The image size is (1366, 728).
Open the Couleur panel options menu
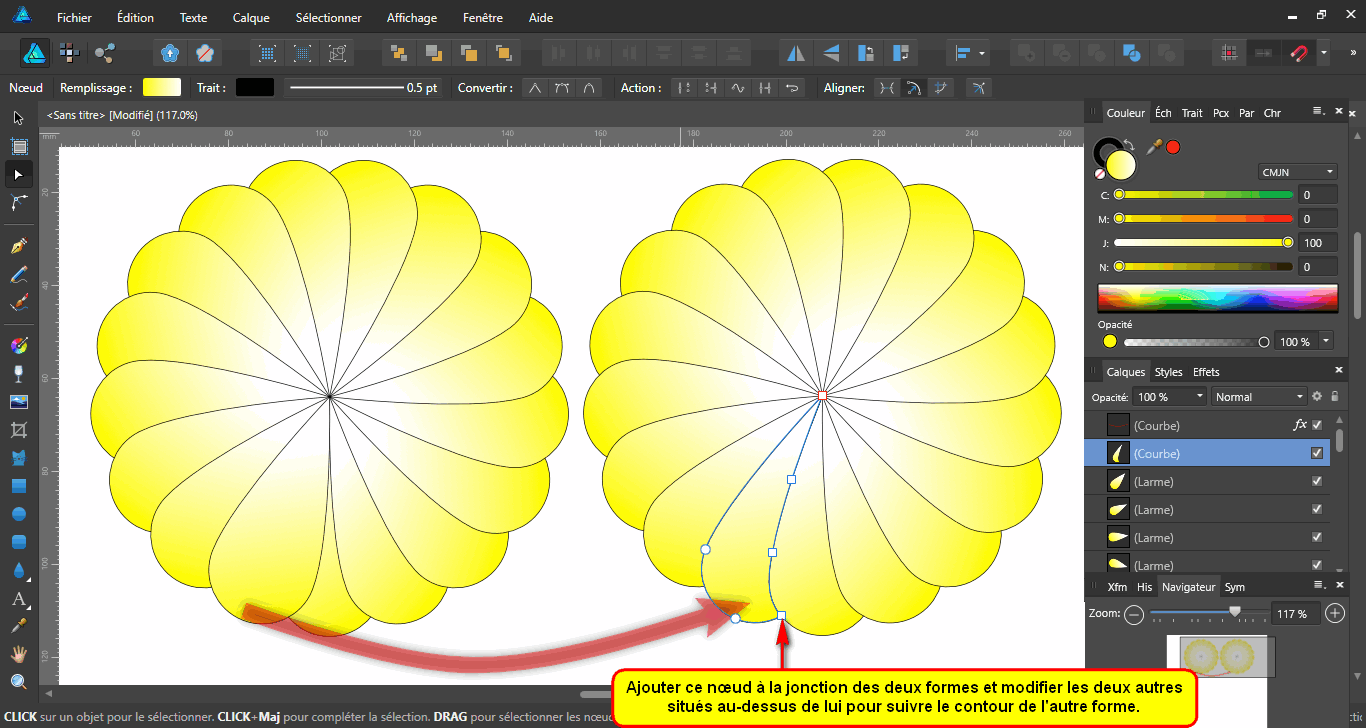1318,112
